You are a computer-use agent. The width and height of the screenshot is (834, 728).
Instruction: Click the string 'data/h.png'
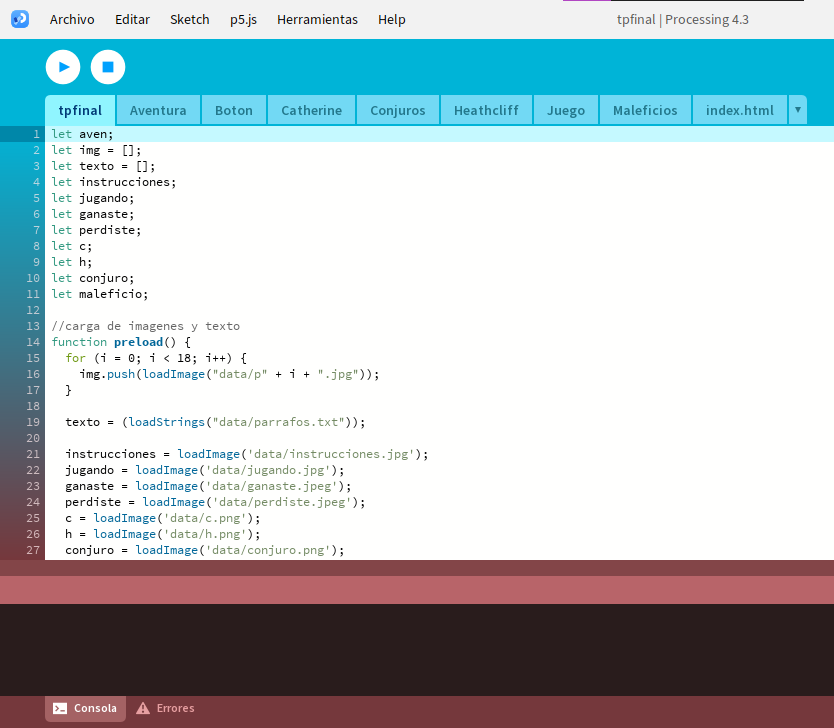[206, 534]
